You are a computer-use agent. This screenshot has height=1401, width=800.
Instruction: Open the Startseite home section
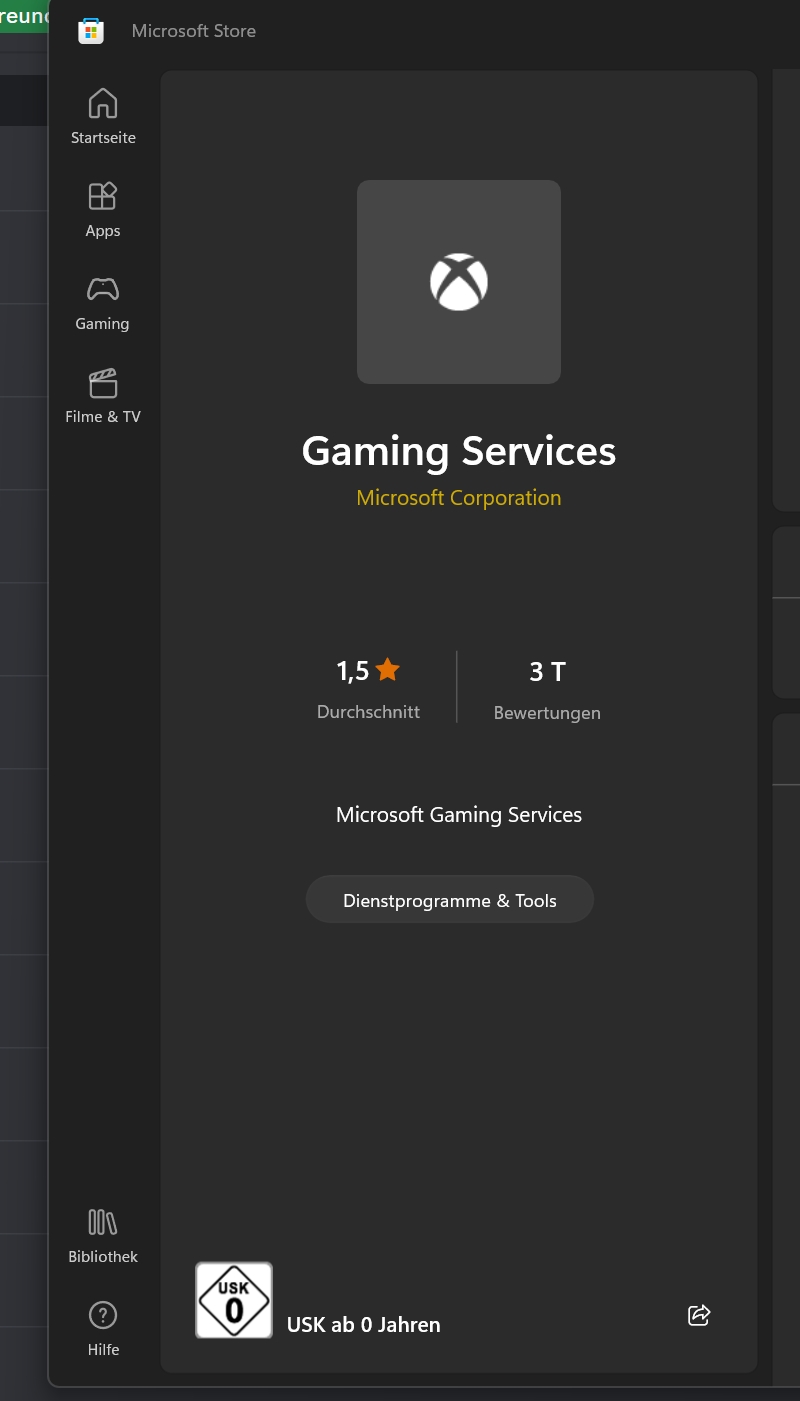103,117
